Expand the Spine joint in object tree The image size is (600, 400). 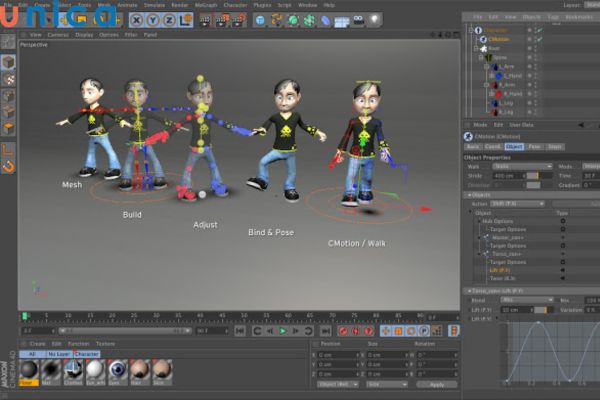point(482,57)
